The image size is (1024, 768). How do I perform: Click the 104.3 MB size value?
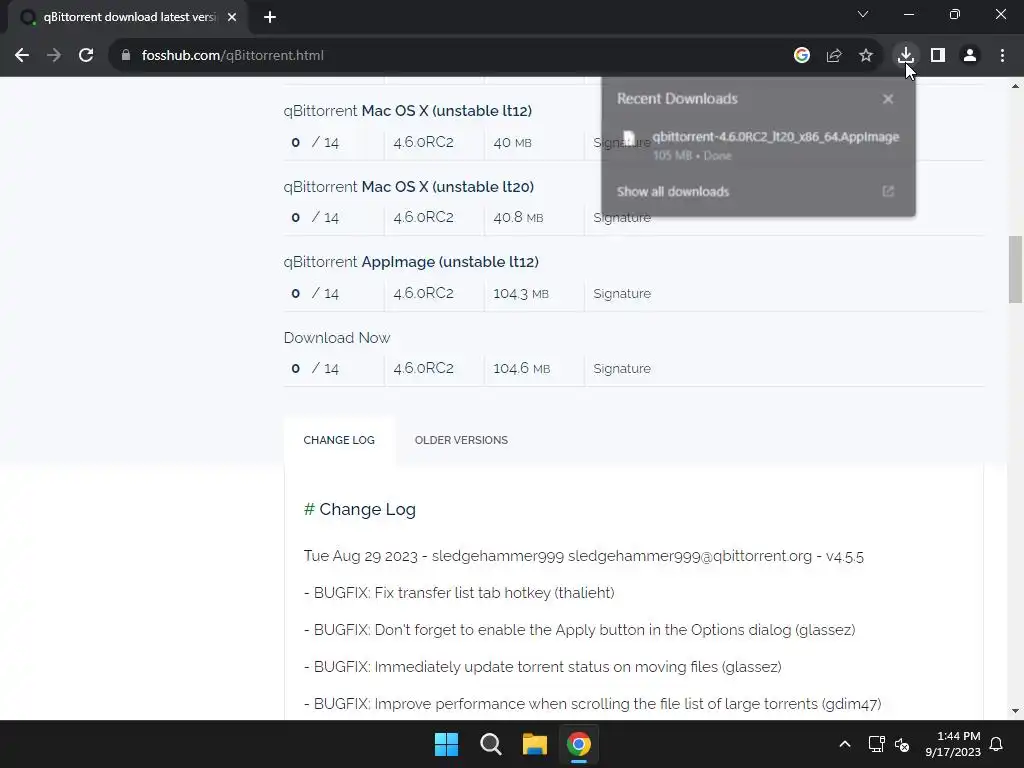520,294
